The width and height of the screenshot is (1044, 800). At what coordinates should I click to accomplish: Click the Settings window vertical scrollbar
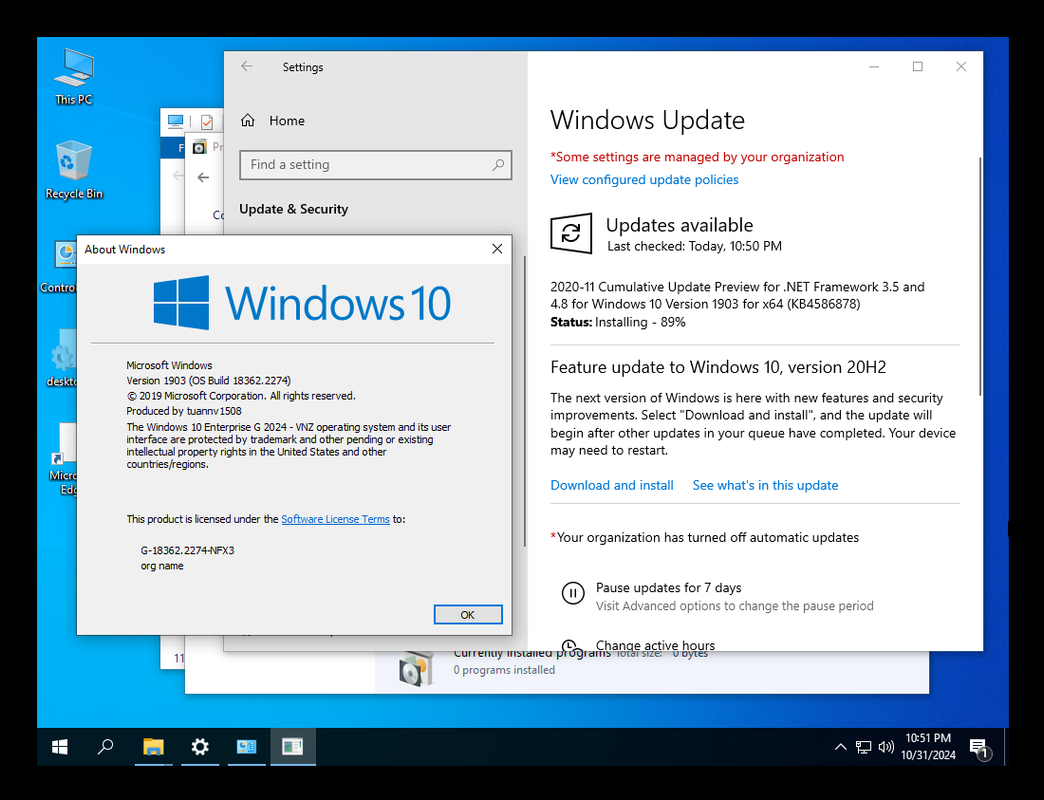point(980,276)
